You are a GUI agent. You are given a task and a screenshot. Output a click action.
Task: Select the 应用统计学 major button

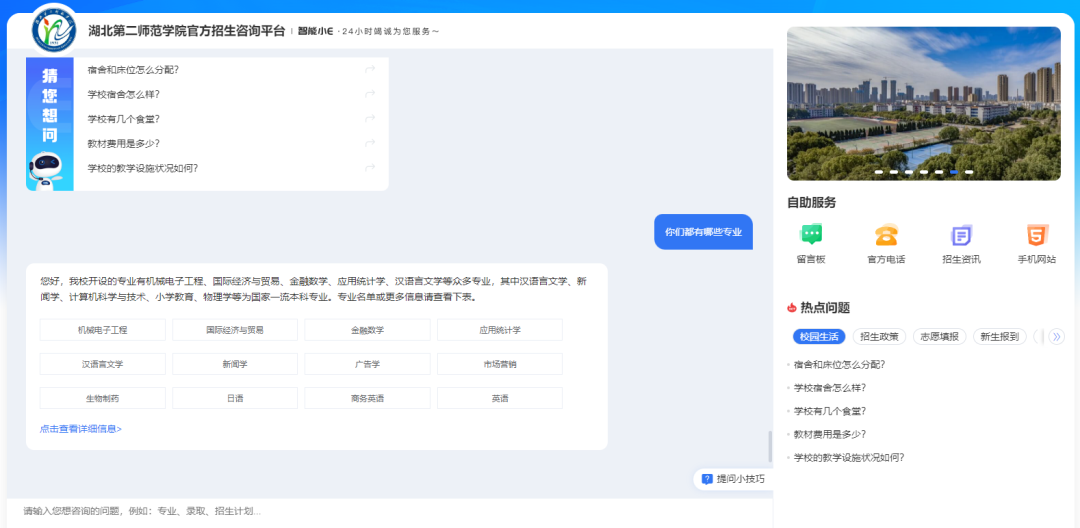[500, 330]
